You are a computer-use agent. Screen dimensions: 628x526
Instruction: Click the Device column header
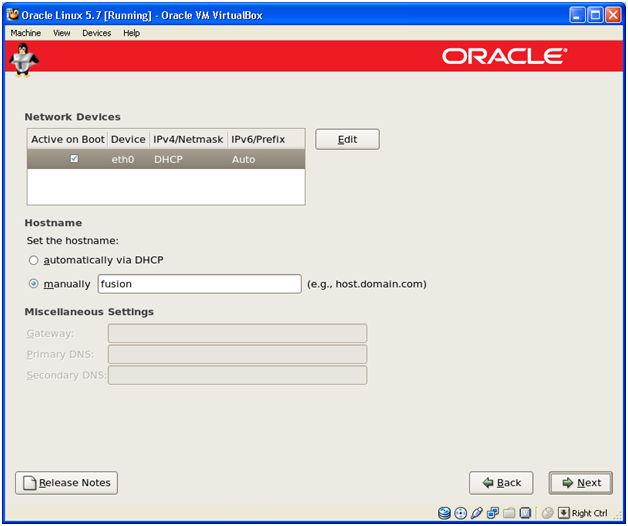coord(128,139)
